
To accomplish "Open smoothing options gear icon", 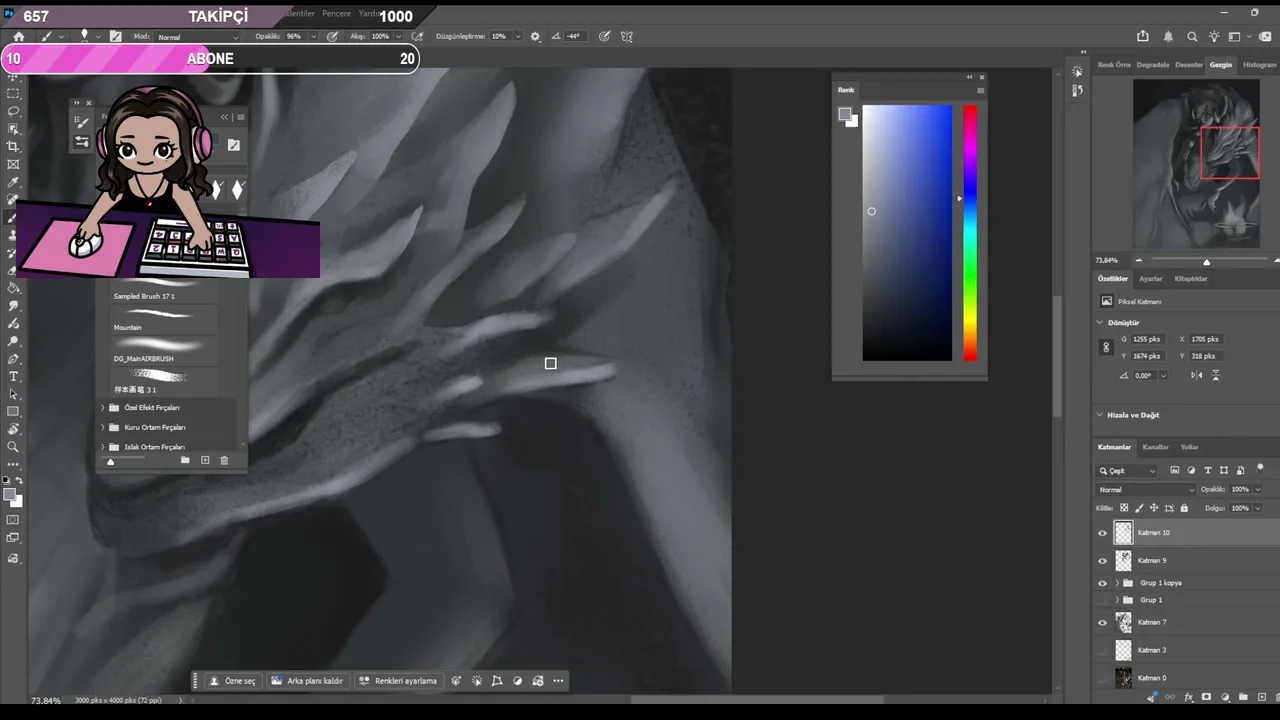I will (x=535, y=36).
